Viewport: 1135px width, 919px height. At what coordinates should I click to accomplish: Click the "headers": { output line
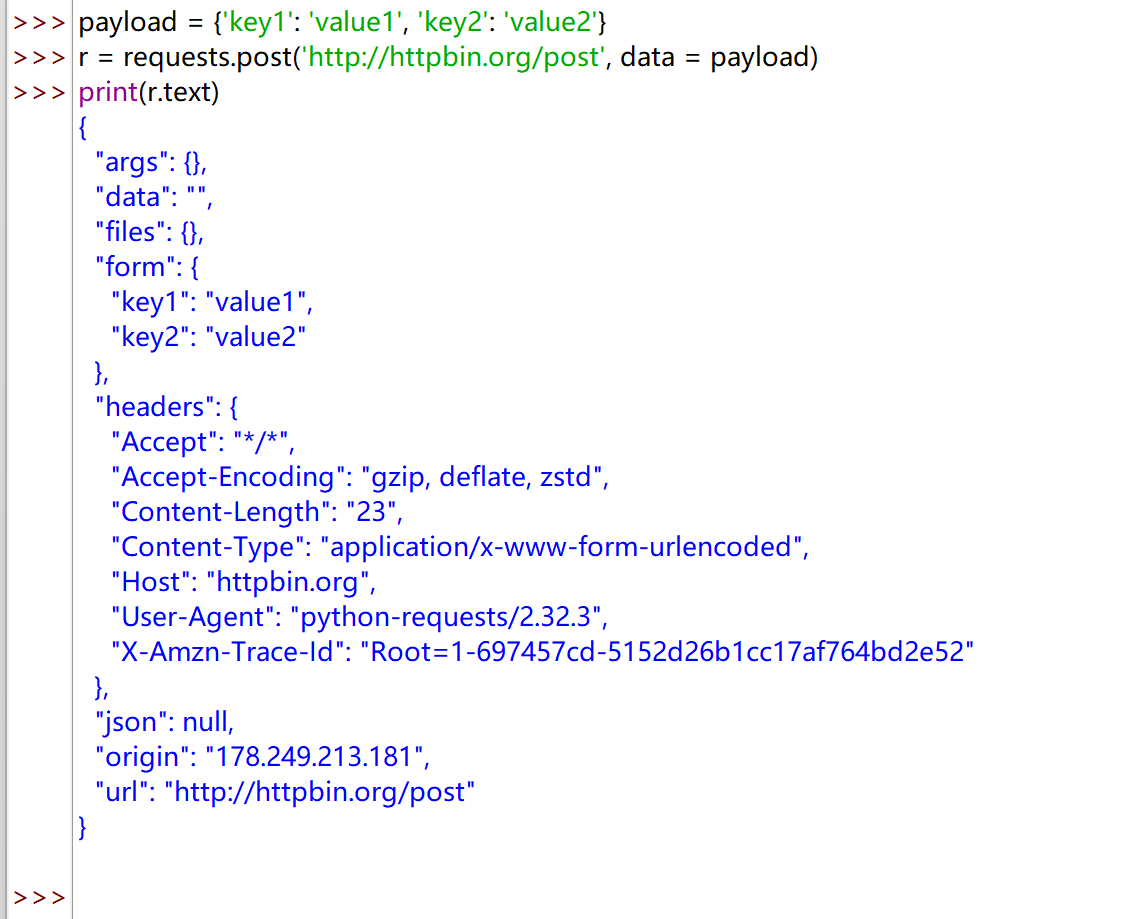[x=165, y=408]
